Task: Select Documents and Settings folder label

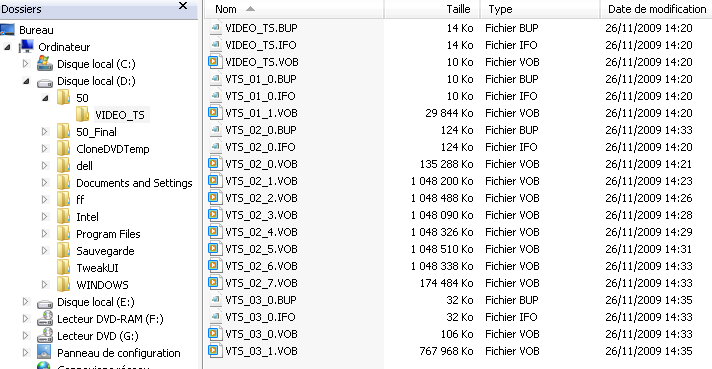Action: point(134,183)
